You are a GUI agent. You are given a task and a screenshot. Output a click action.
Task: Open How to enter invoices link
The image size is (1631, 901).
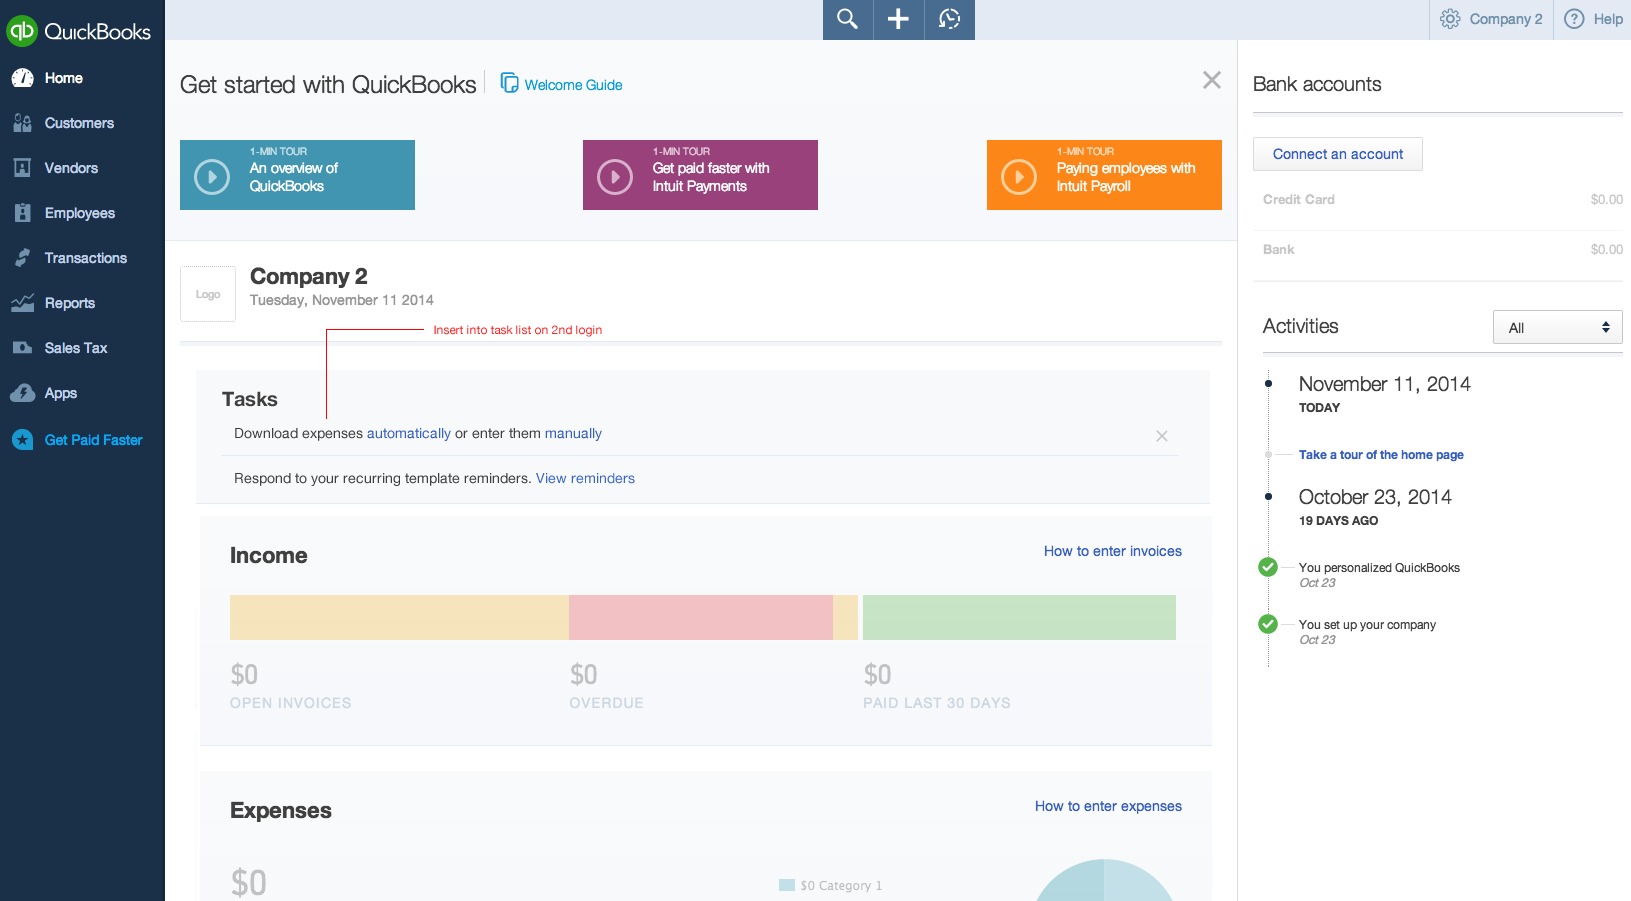point(1113,551)
